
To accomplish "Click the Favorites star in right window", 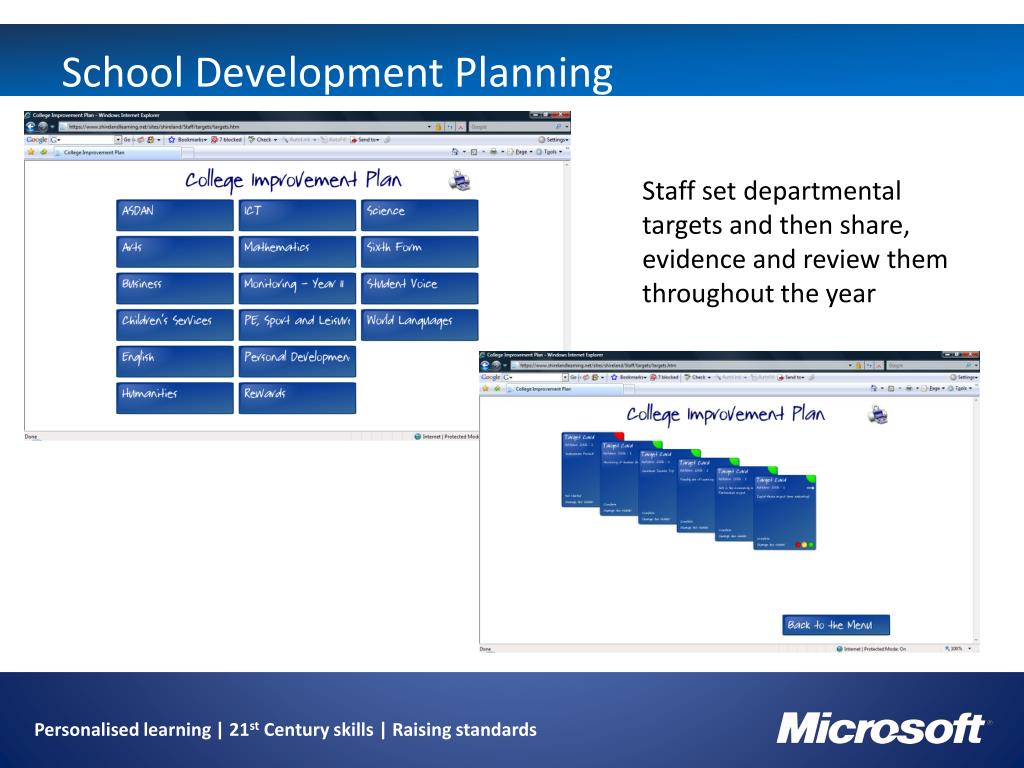I will click(485, 389).
